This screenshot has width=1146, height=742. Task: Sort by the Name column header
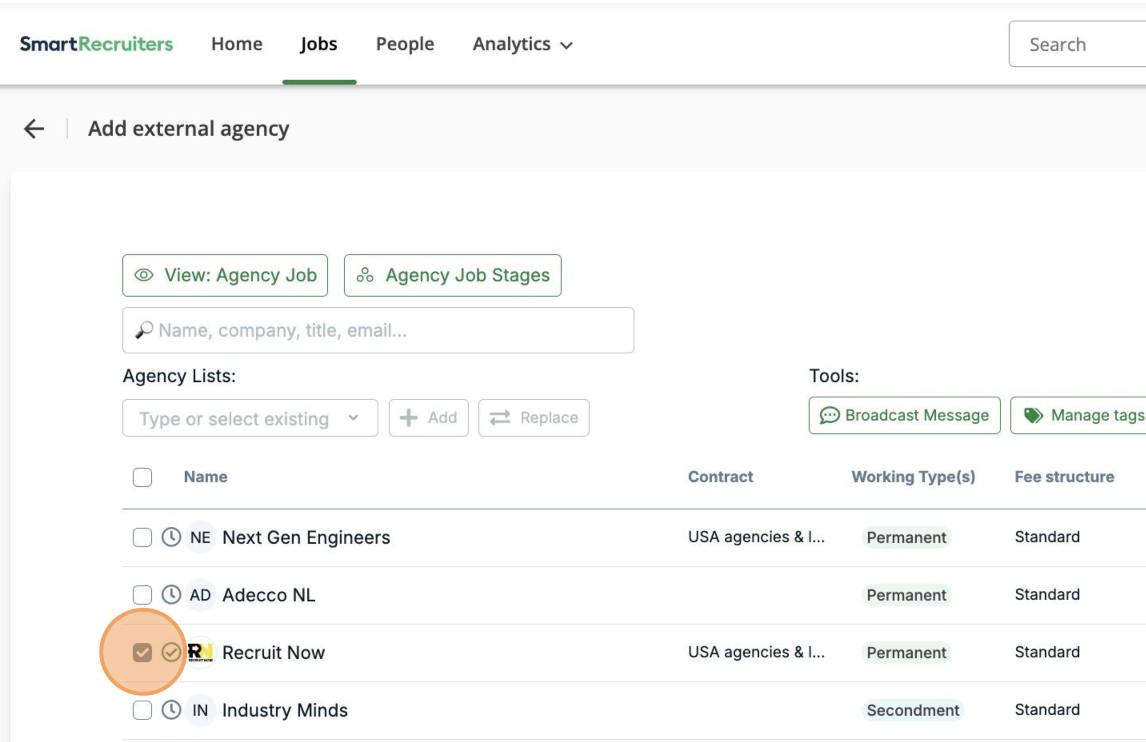[x=205, y=477]
